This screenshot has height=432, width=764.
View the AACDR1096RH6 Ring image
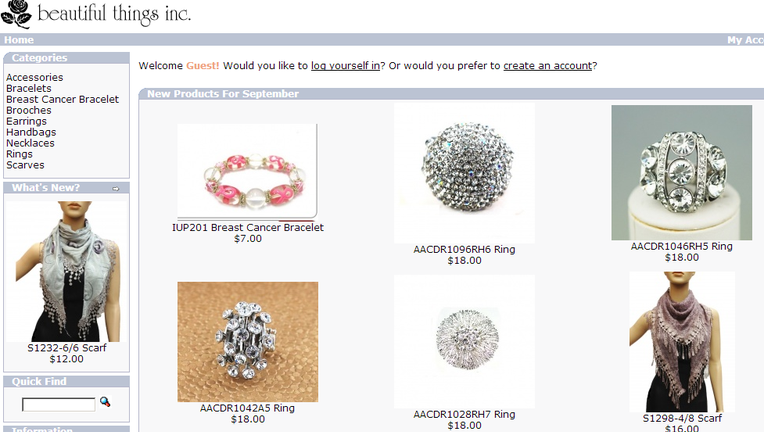(x=464, y=173)
